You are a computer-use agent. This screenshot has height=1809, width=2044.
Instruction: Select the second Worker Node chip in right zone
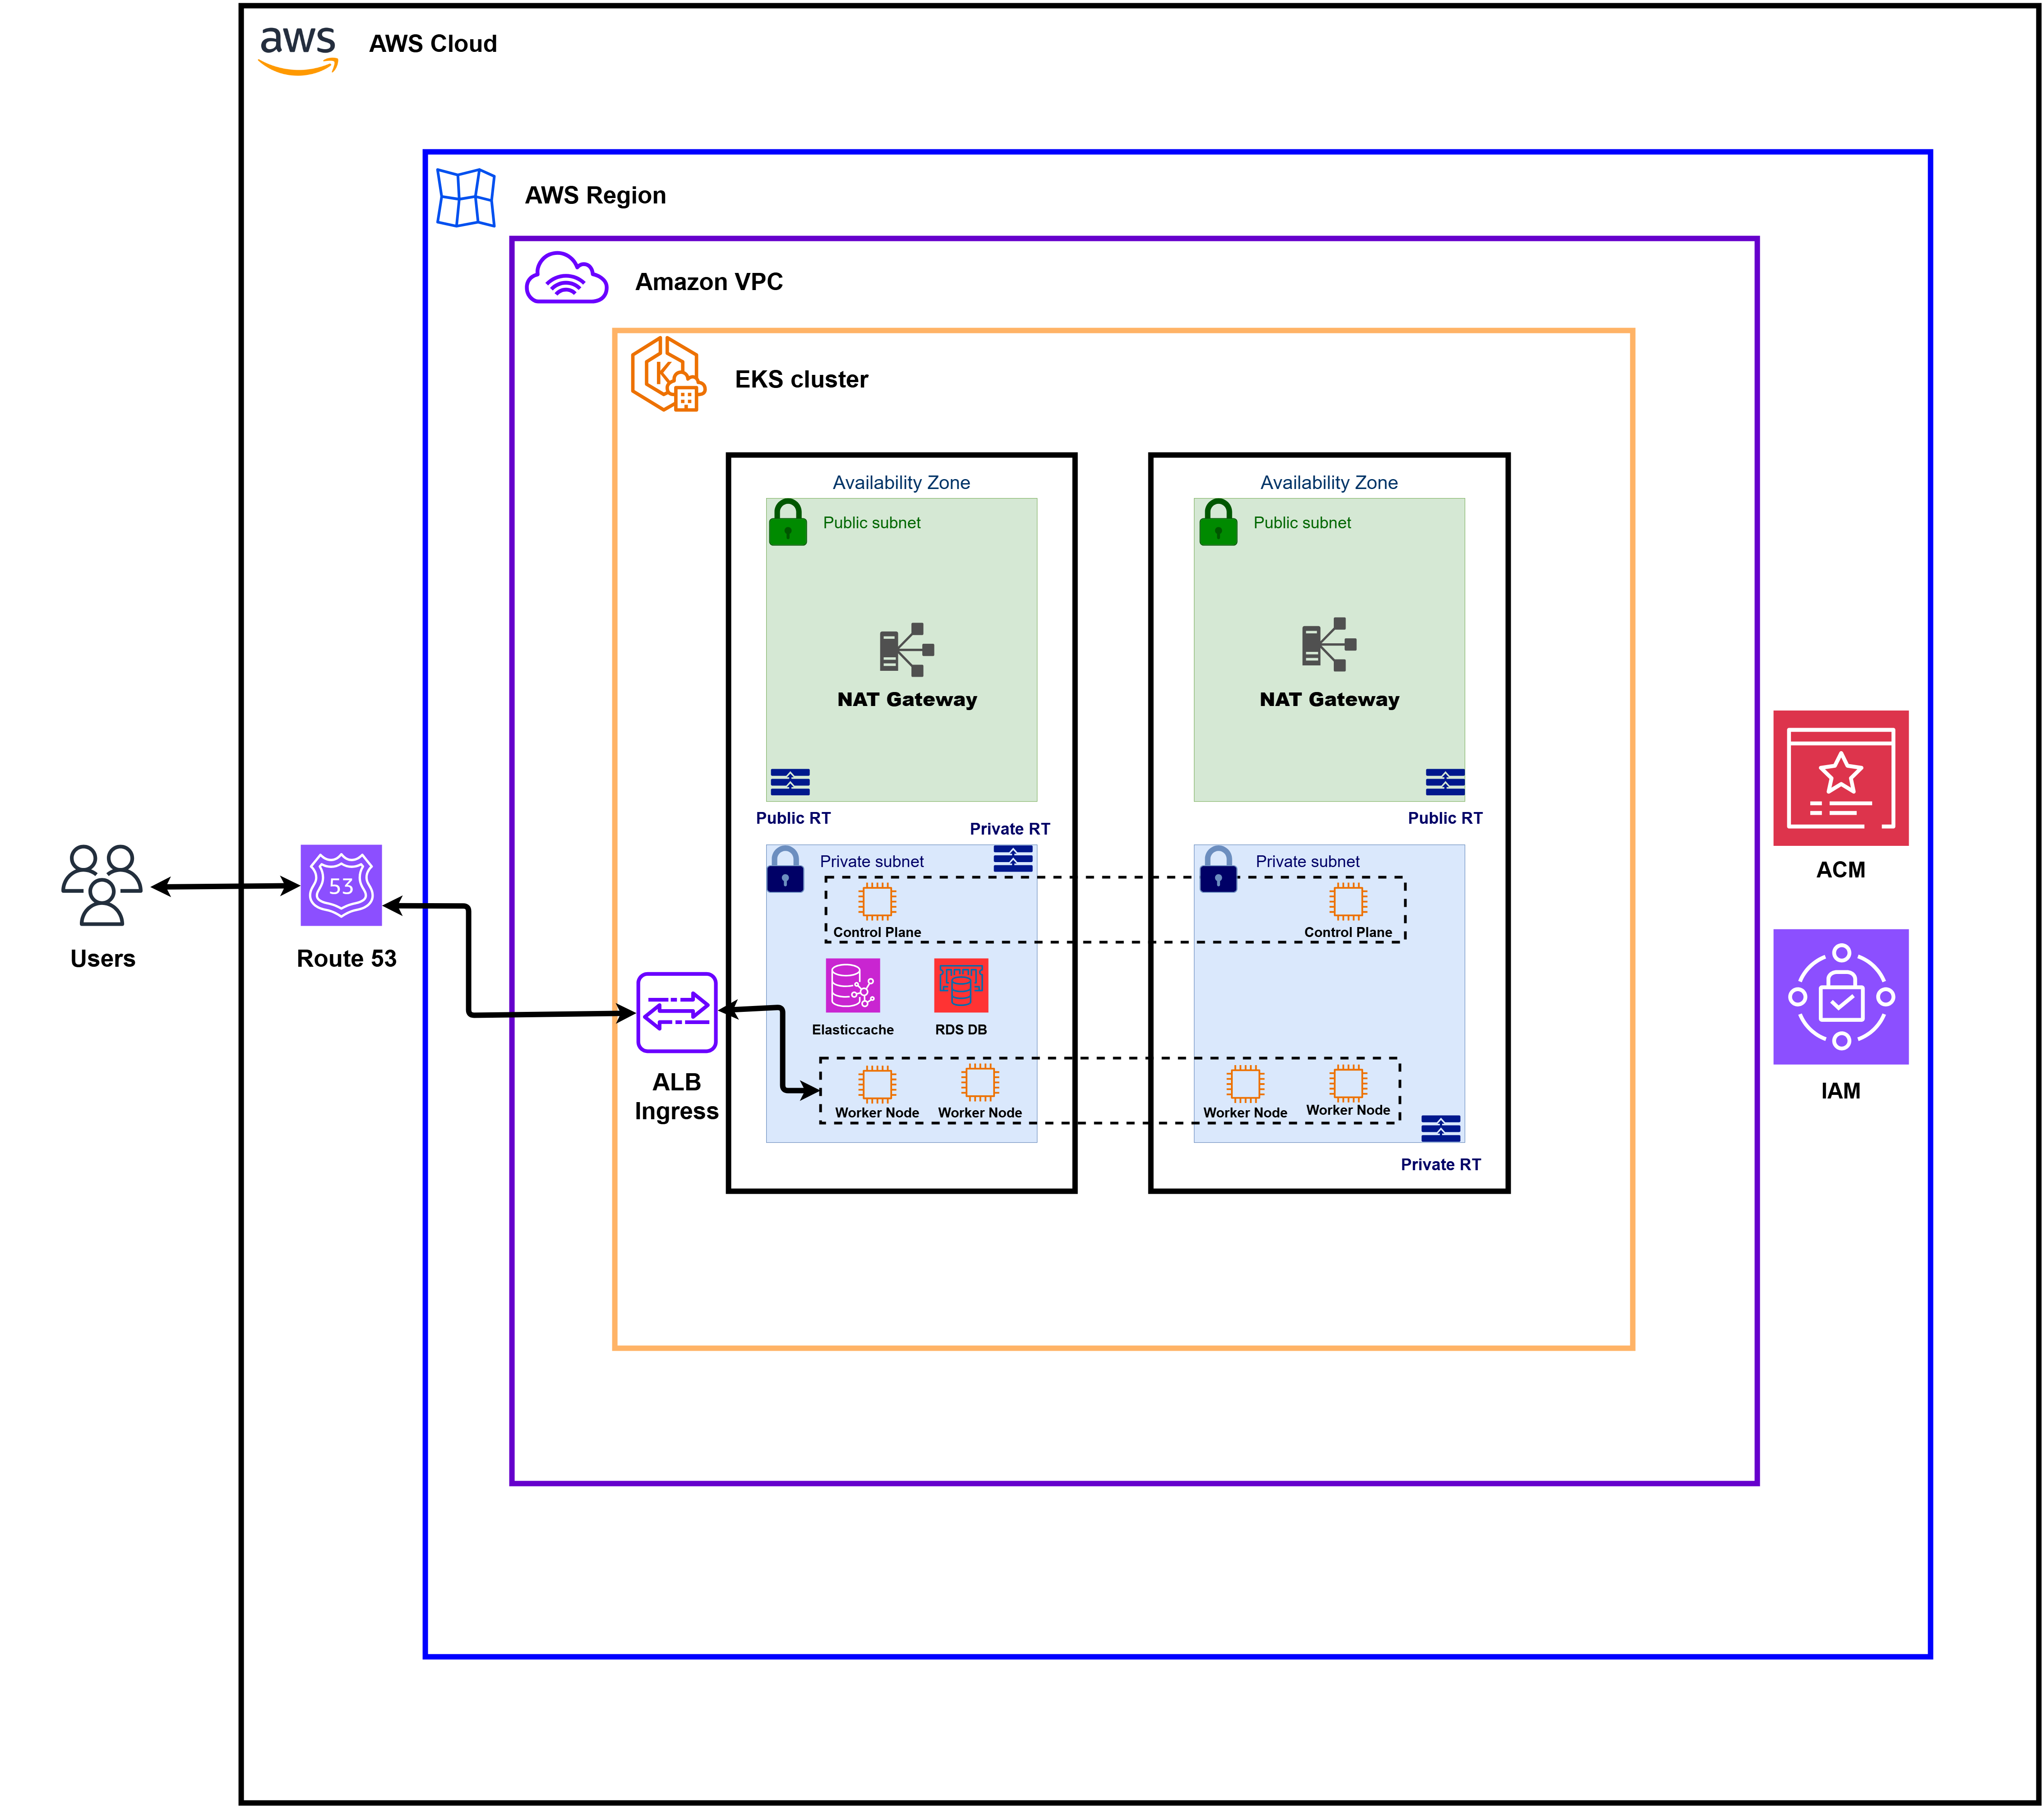[x=1348, y=1083]
